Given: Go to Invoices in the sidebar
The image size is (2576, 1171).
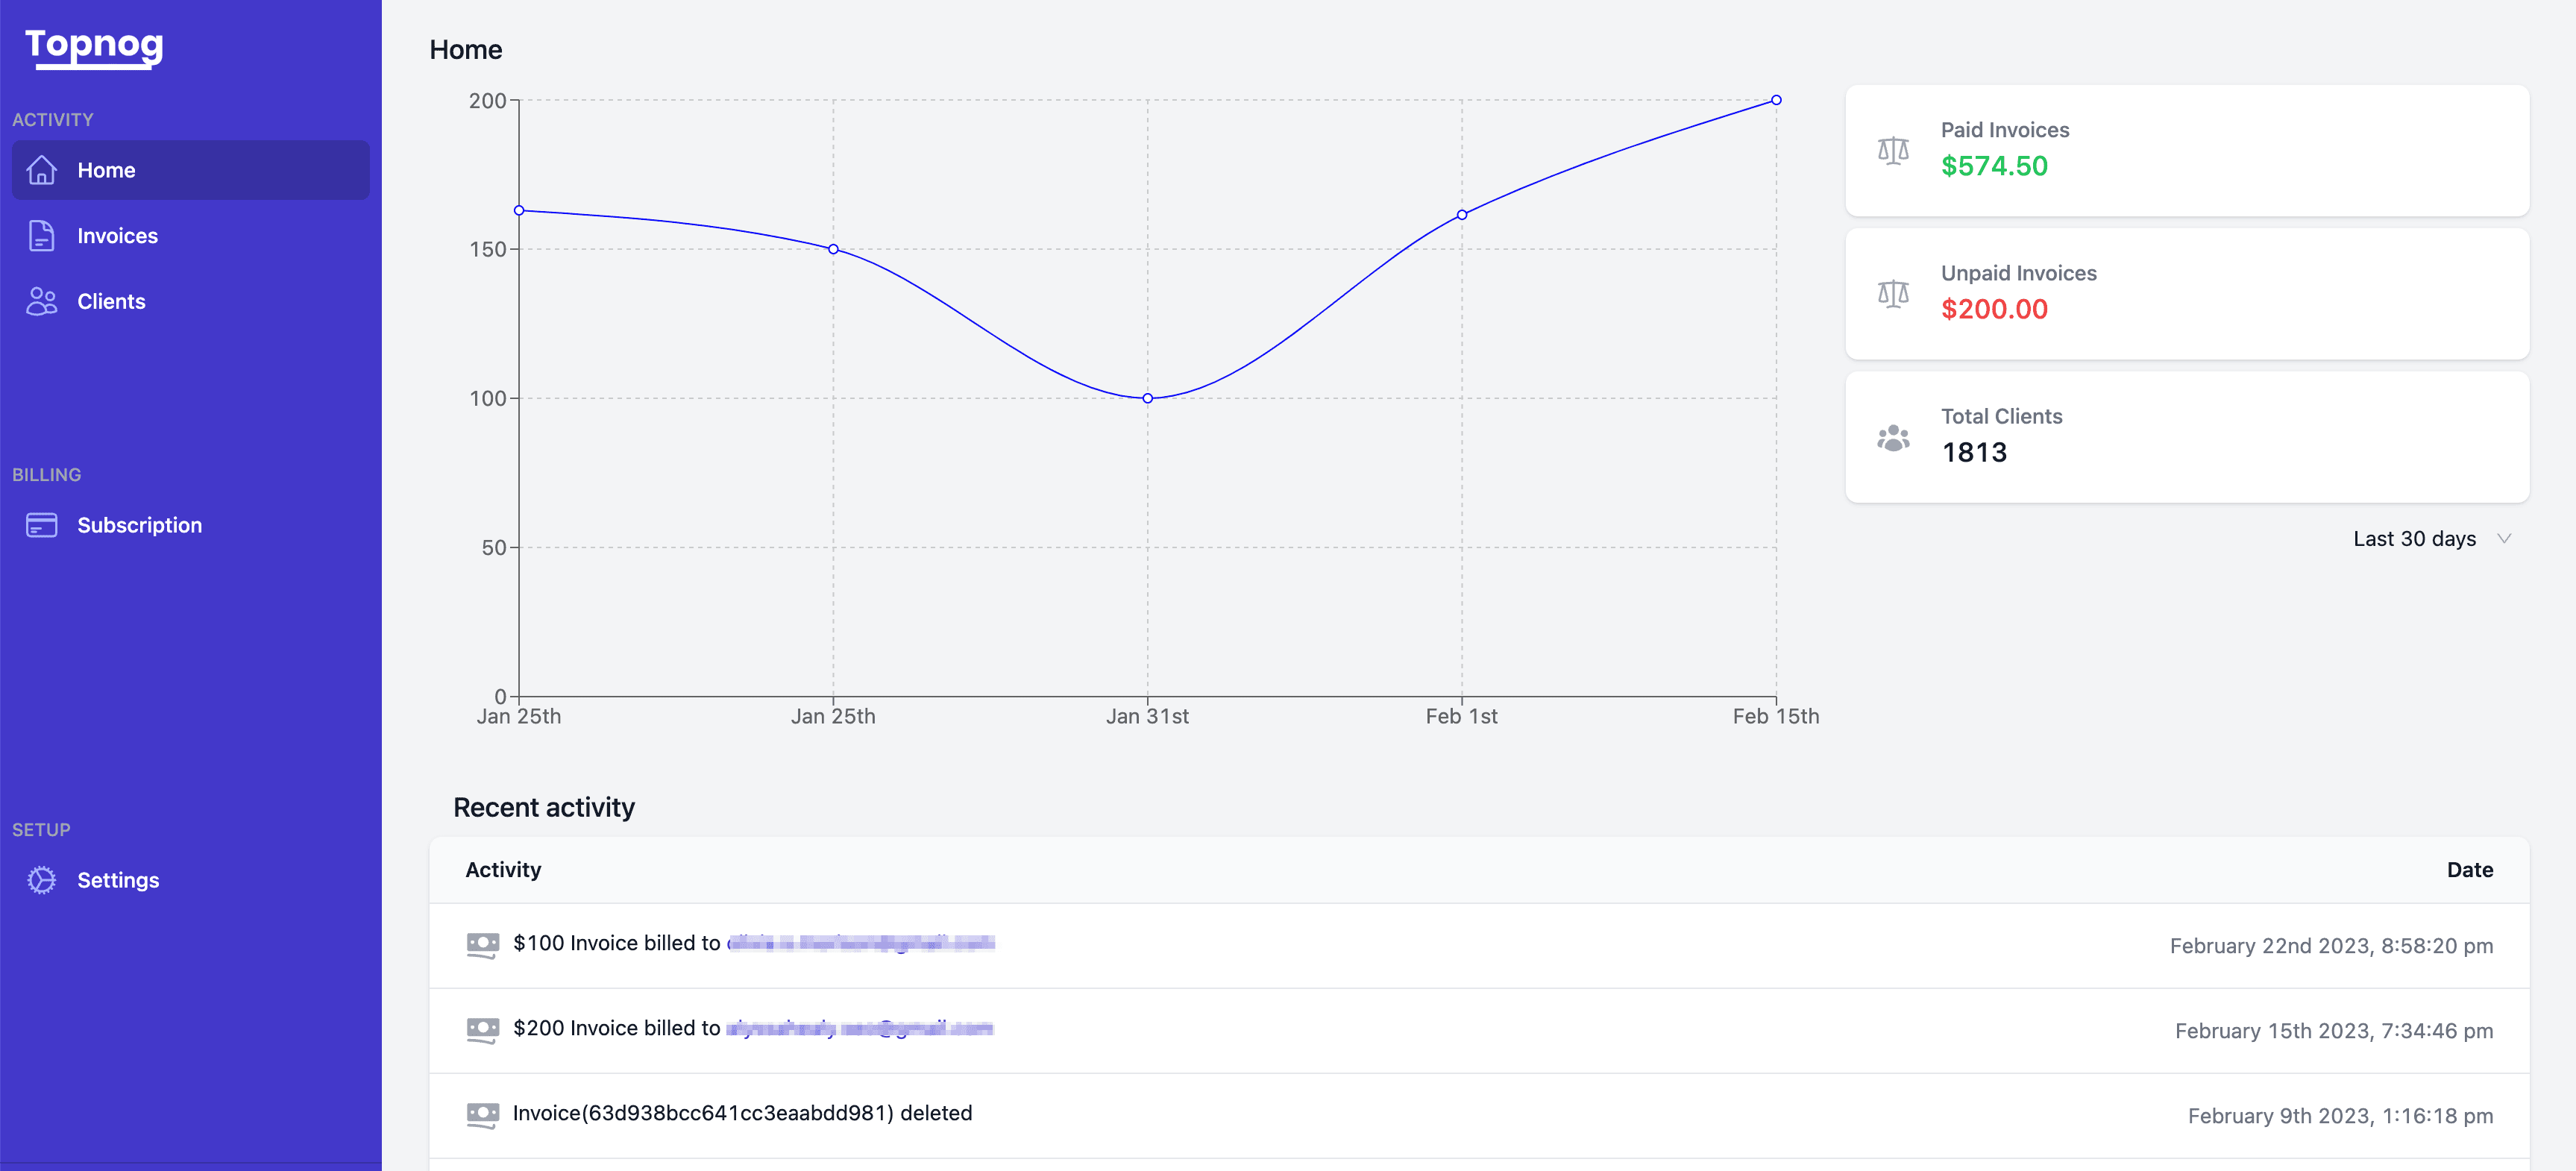Looking at the screenshot, I should tap(117, 236).
